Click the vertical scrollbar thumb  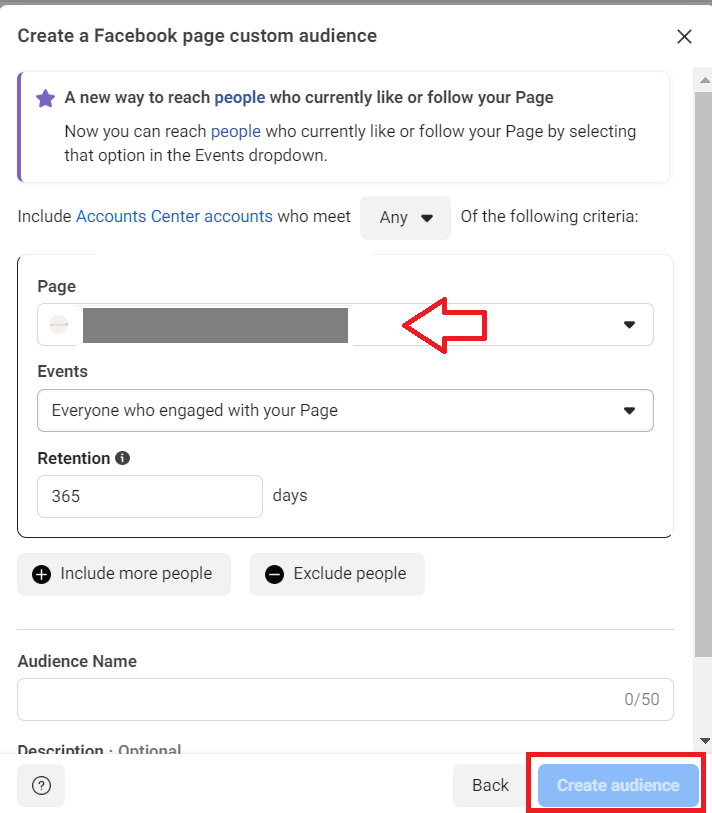pos(703,374)
